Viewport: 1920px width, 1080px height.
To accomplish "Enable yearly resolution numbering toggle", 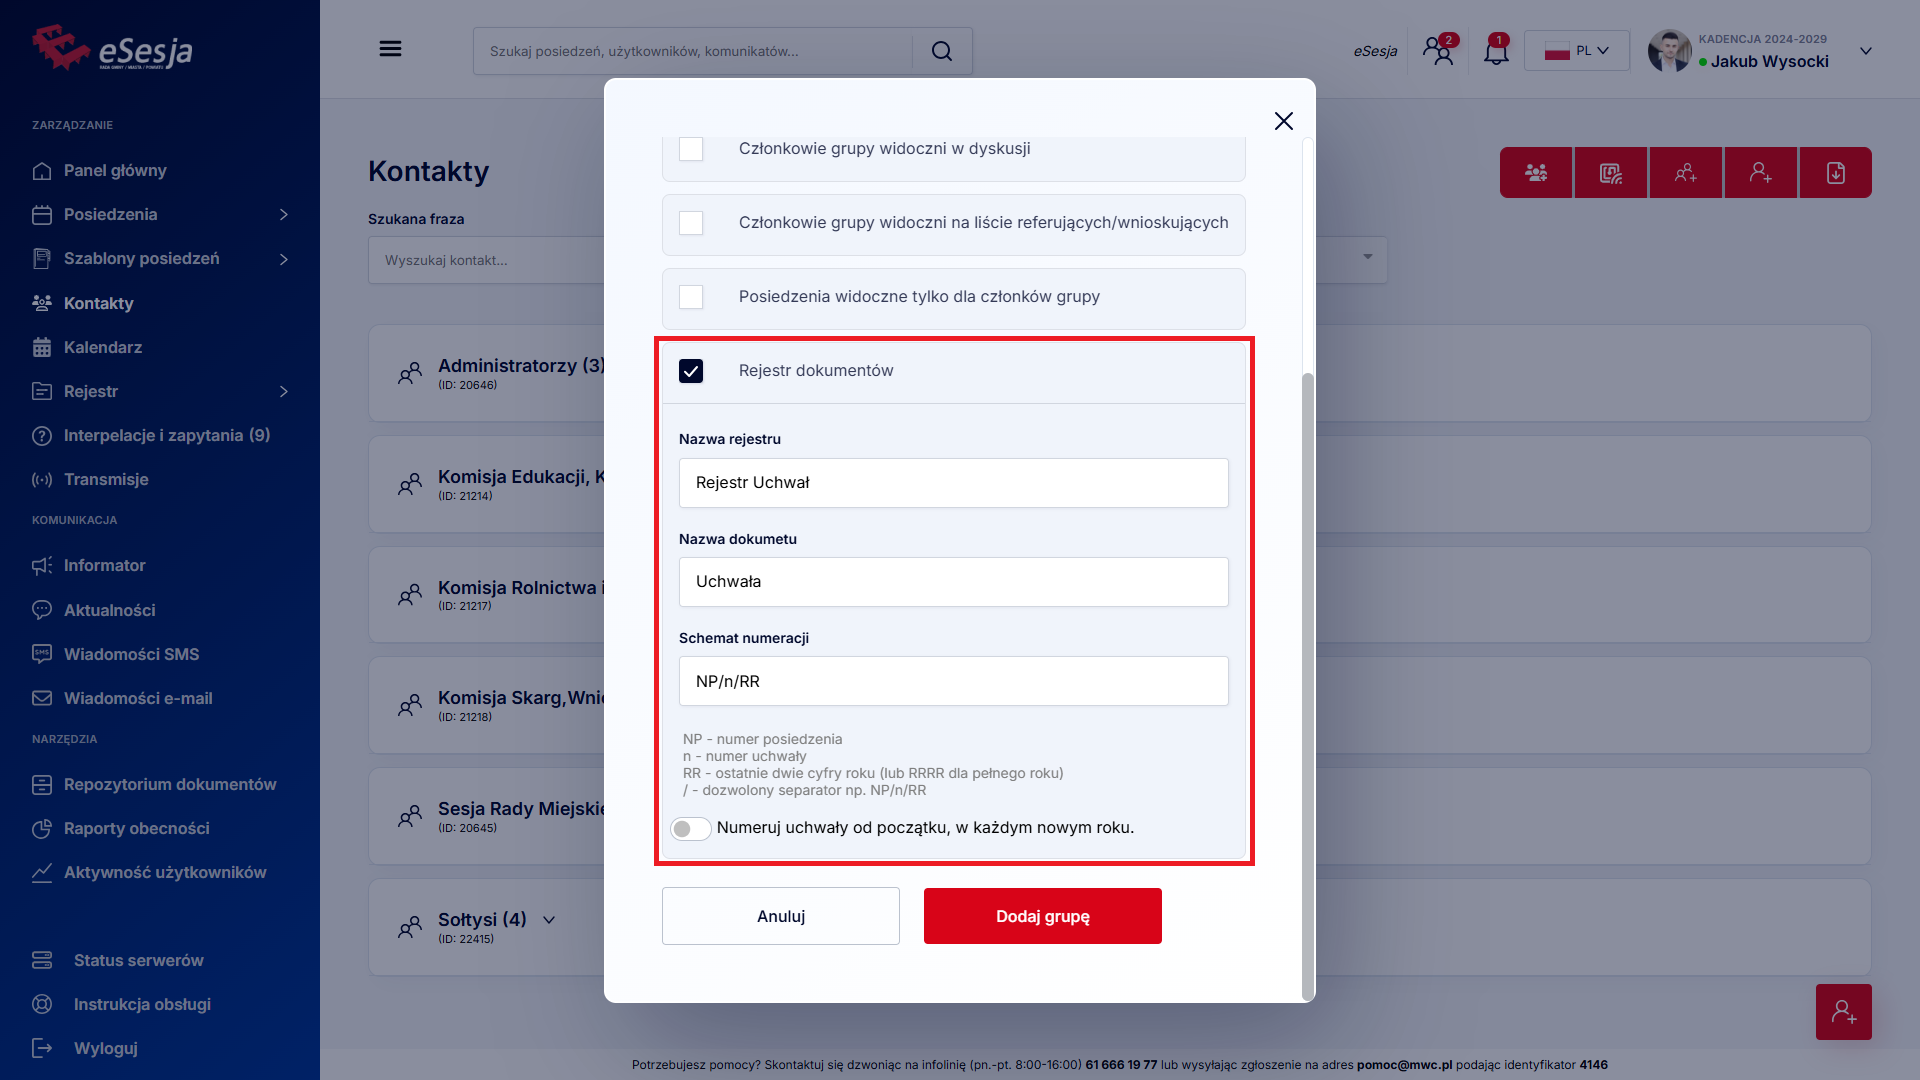I will point(690,829).
